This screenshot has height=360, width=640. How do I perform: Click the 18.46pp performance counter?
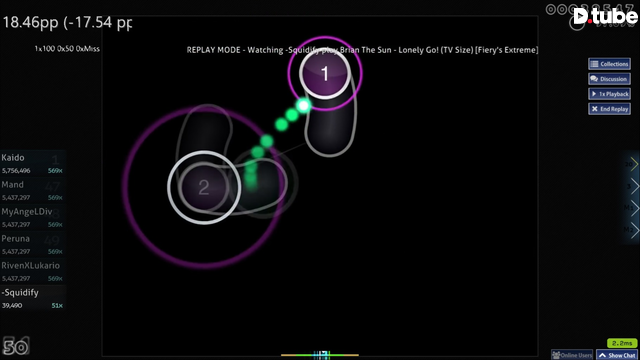[67, 22]
